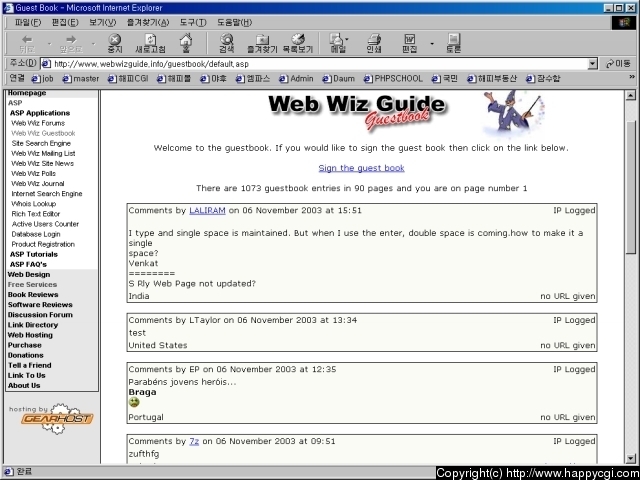Click the Back (뒤로) toolbar arrow
The image size is (640, 480).
27,43
